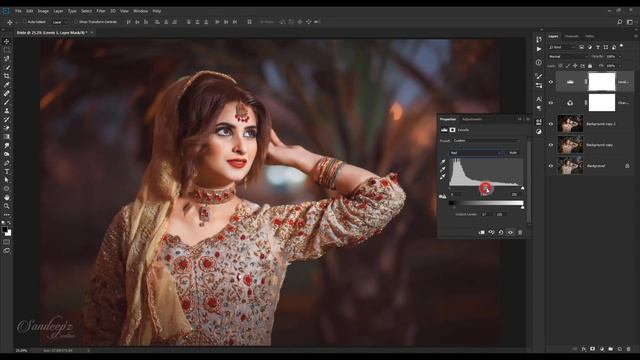Screen dimensions: 640x360
Task: Open the Actions panel play icon
Action: [x=539, y=49]
